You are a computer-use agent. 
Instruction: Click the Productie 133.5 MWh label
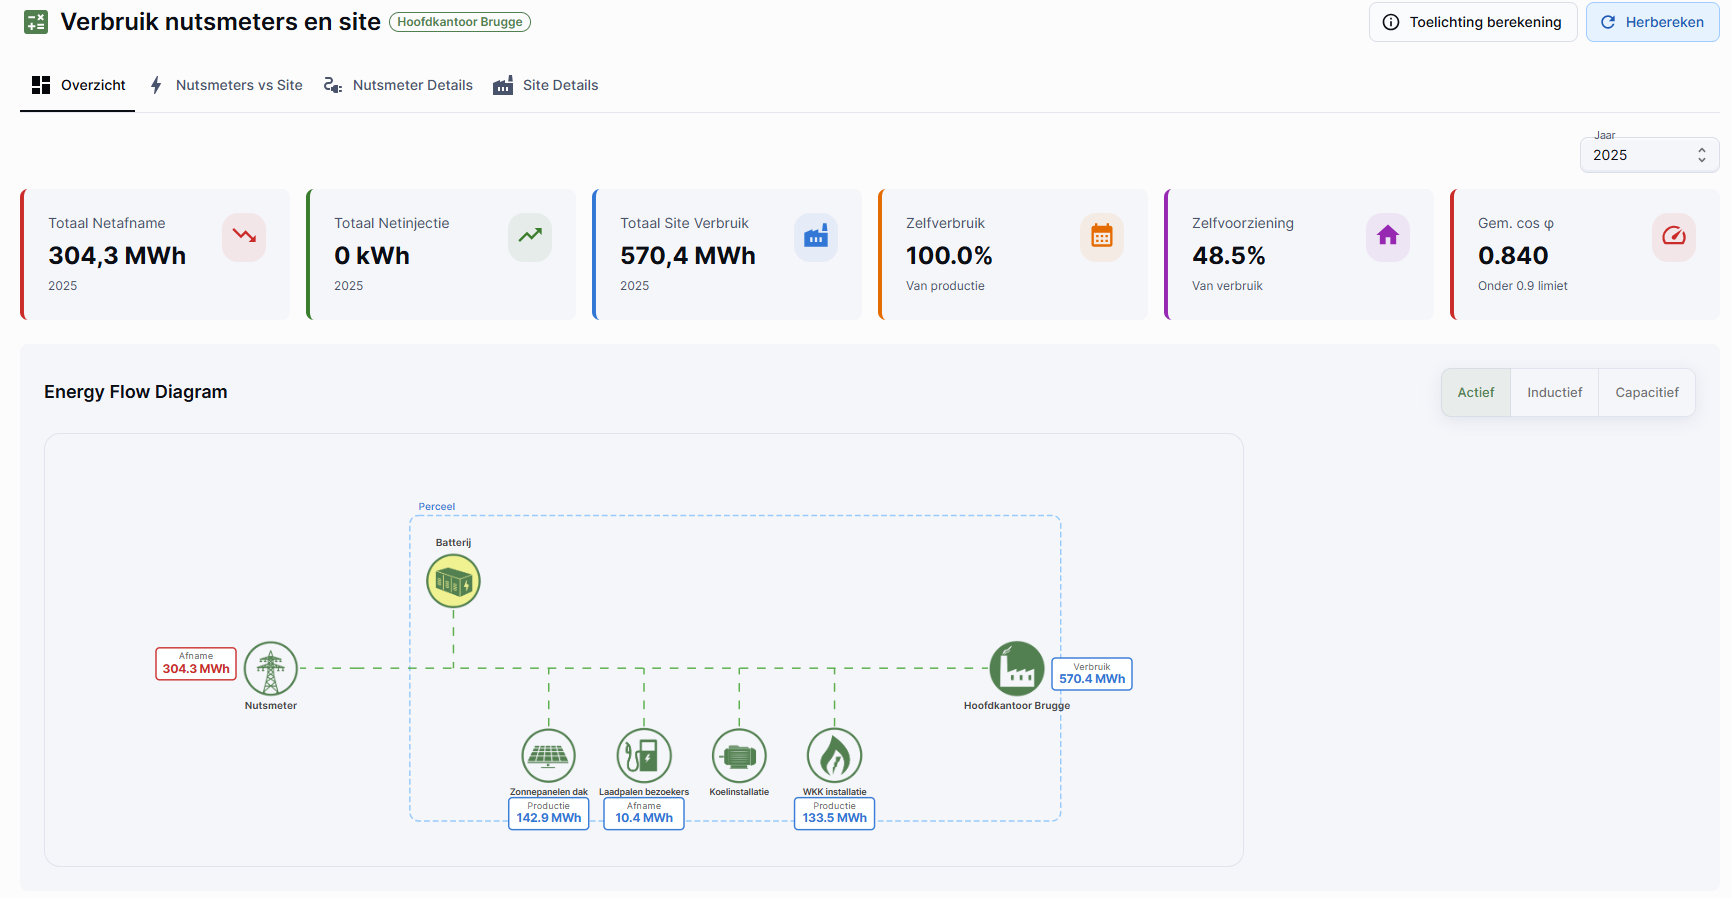[835, 813]
